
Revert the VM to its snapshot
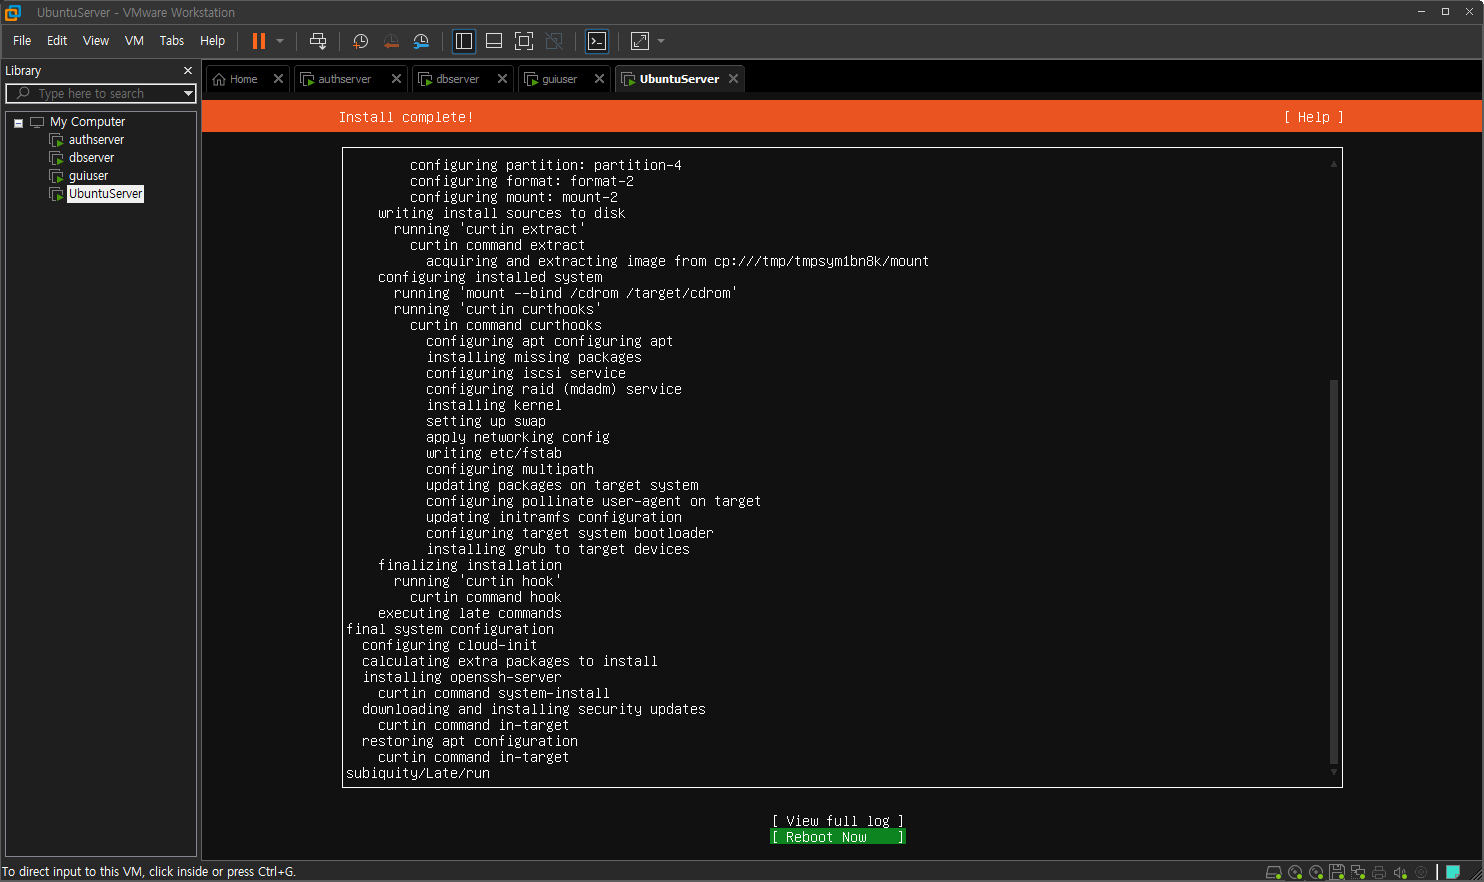391,41
